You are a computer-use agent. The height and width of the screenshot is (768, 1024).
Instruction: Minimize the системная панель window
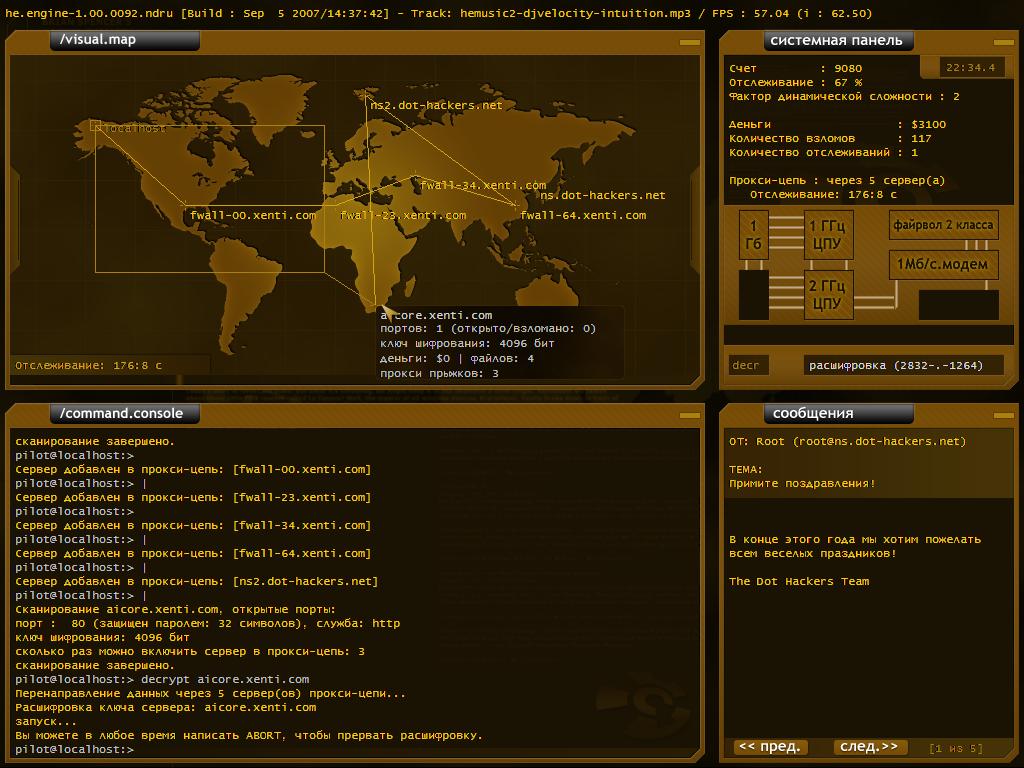[1003, 42]
